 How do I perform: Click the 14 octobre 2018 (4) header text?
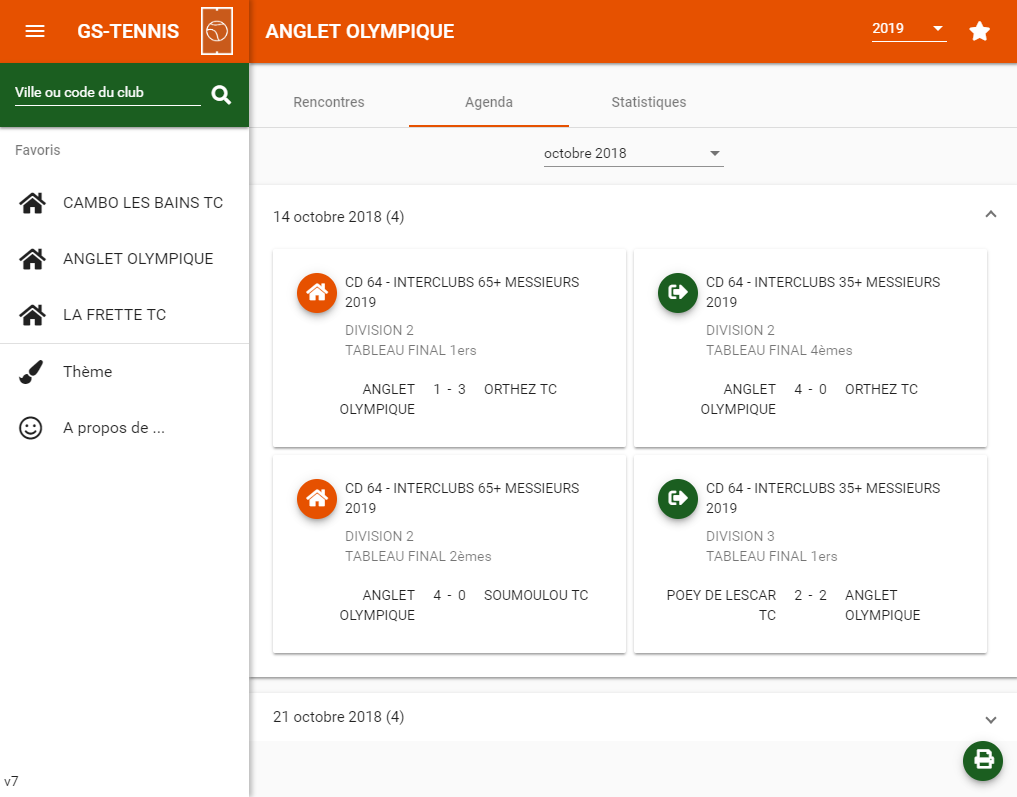coord(339,217)
